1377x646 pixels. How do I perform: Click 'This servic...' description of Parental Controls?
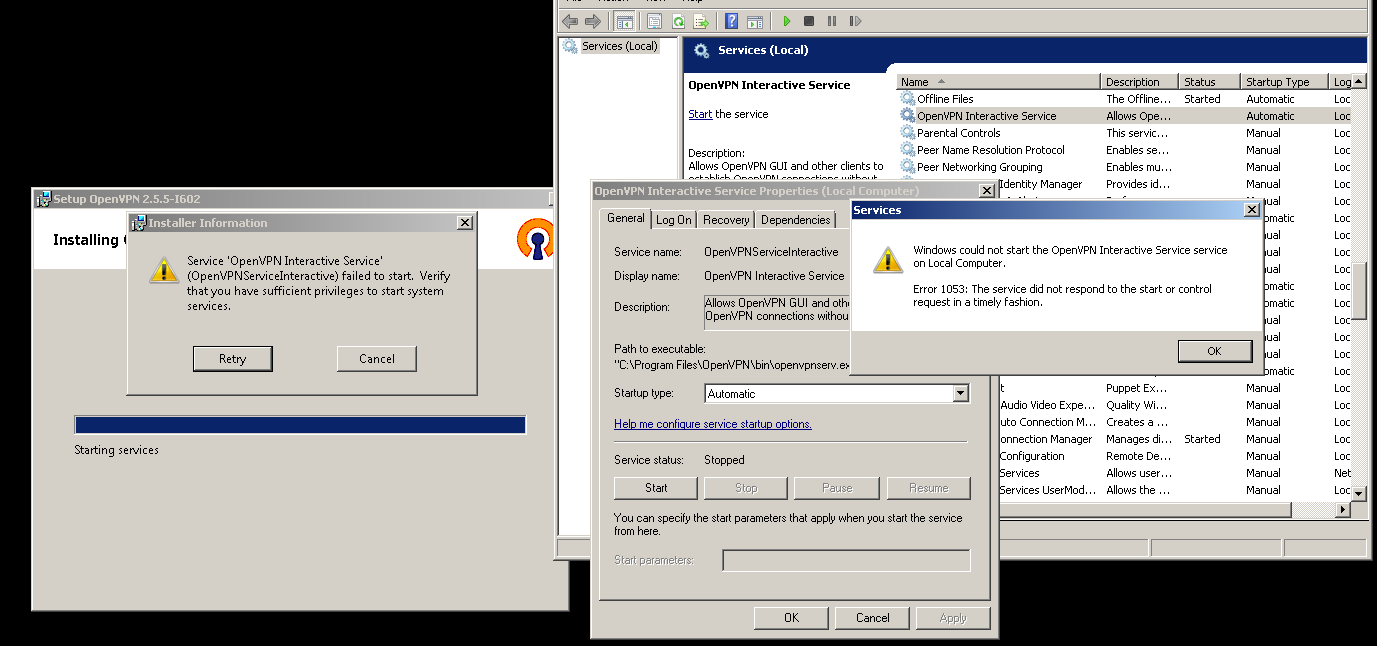pyautogui.click(x=1138, y=133)
